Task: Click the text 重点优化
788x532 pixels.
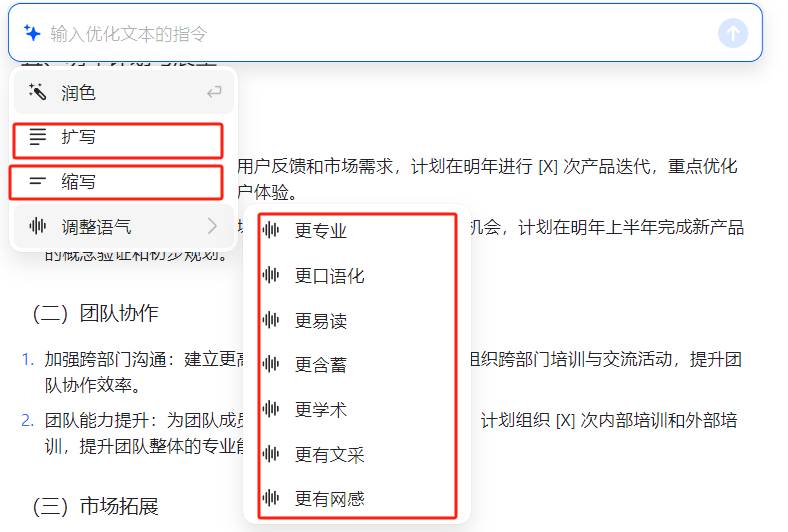Action: (702, 166)
